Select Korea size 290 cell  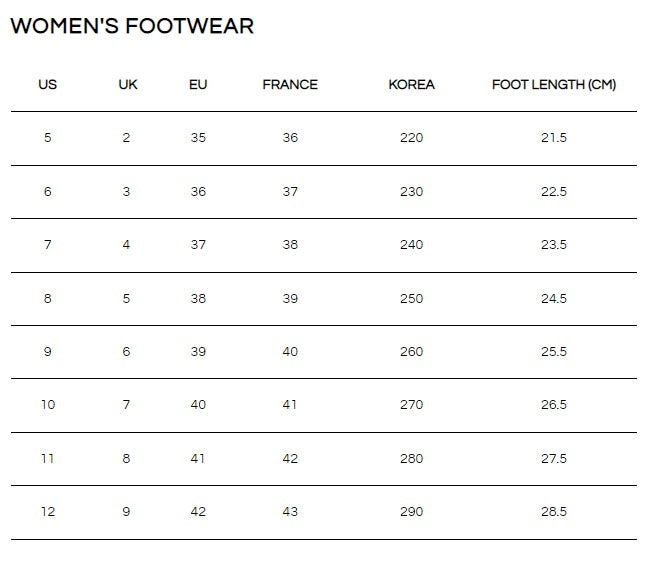(412, 512)
